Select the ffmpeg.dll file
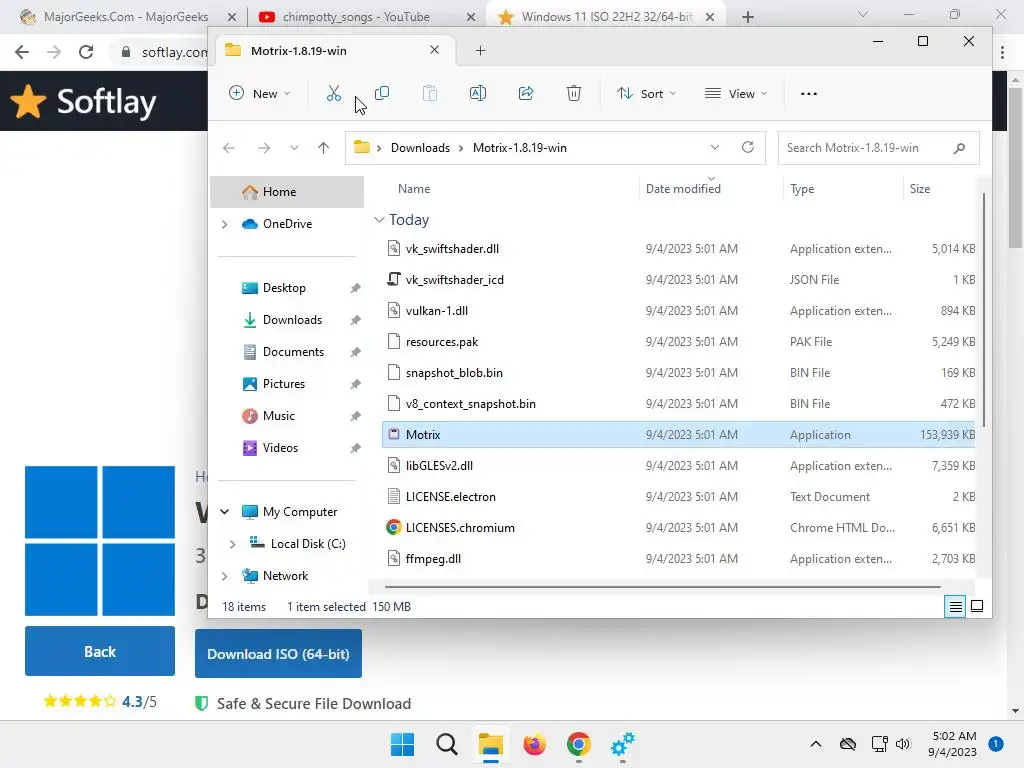 678,559
